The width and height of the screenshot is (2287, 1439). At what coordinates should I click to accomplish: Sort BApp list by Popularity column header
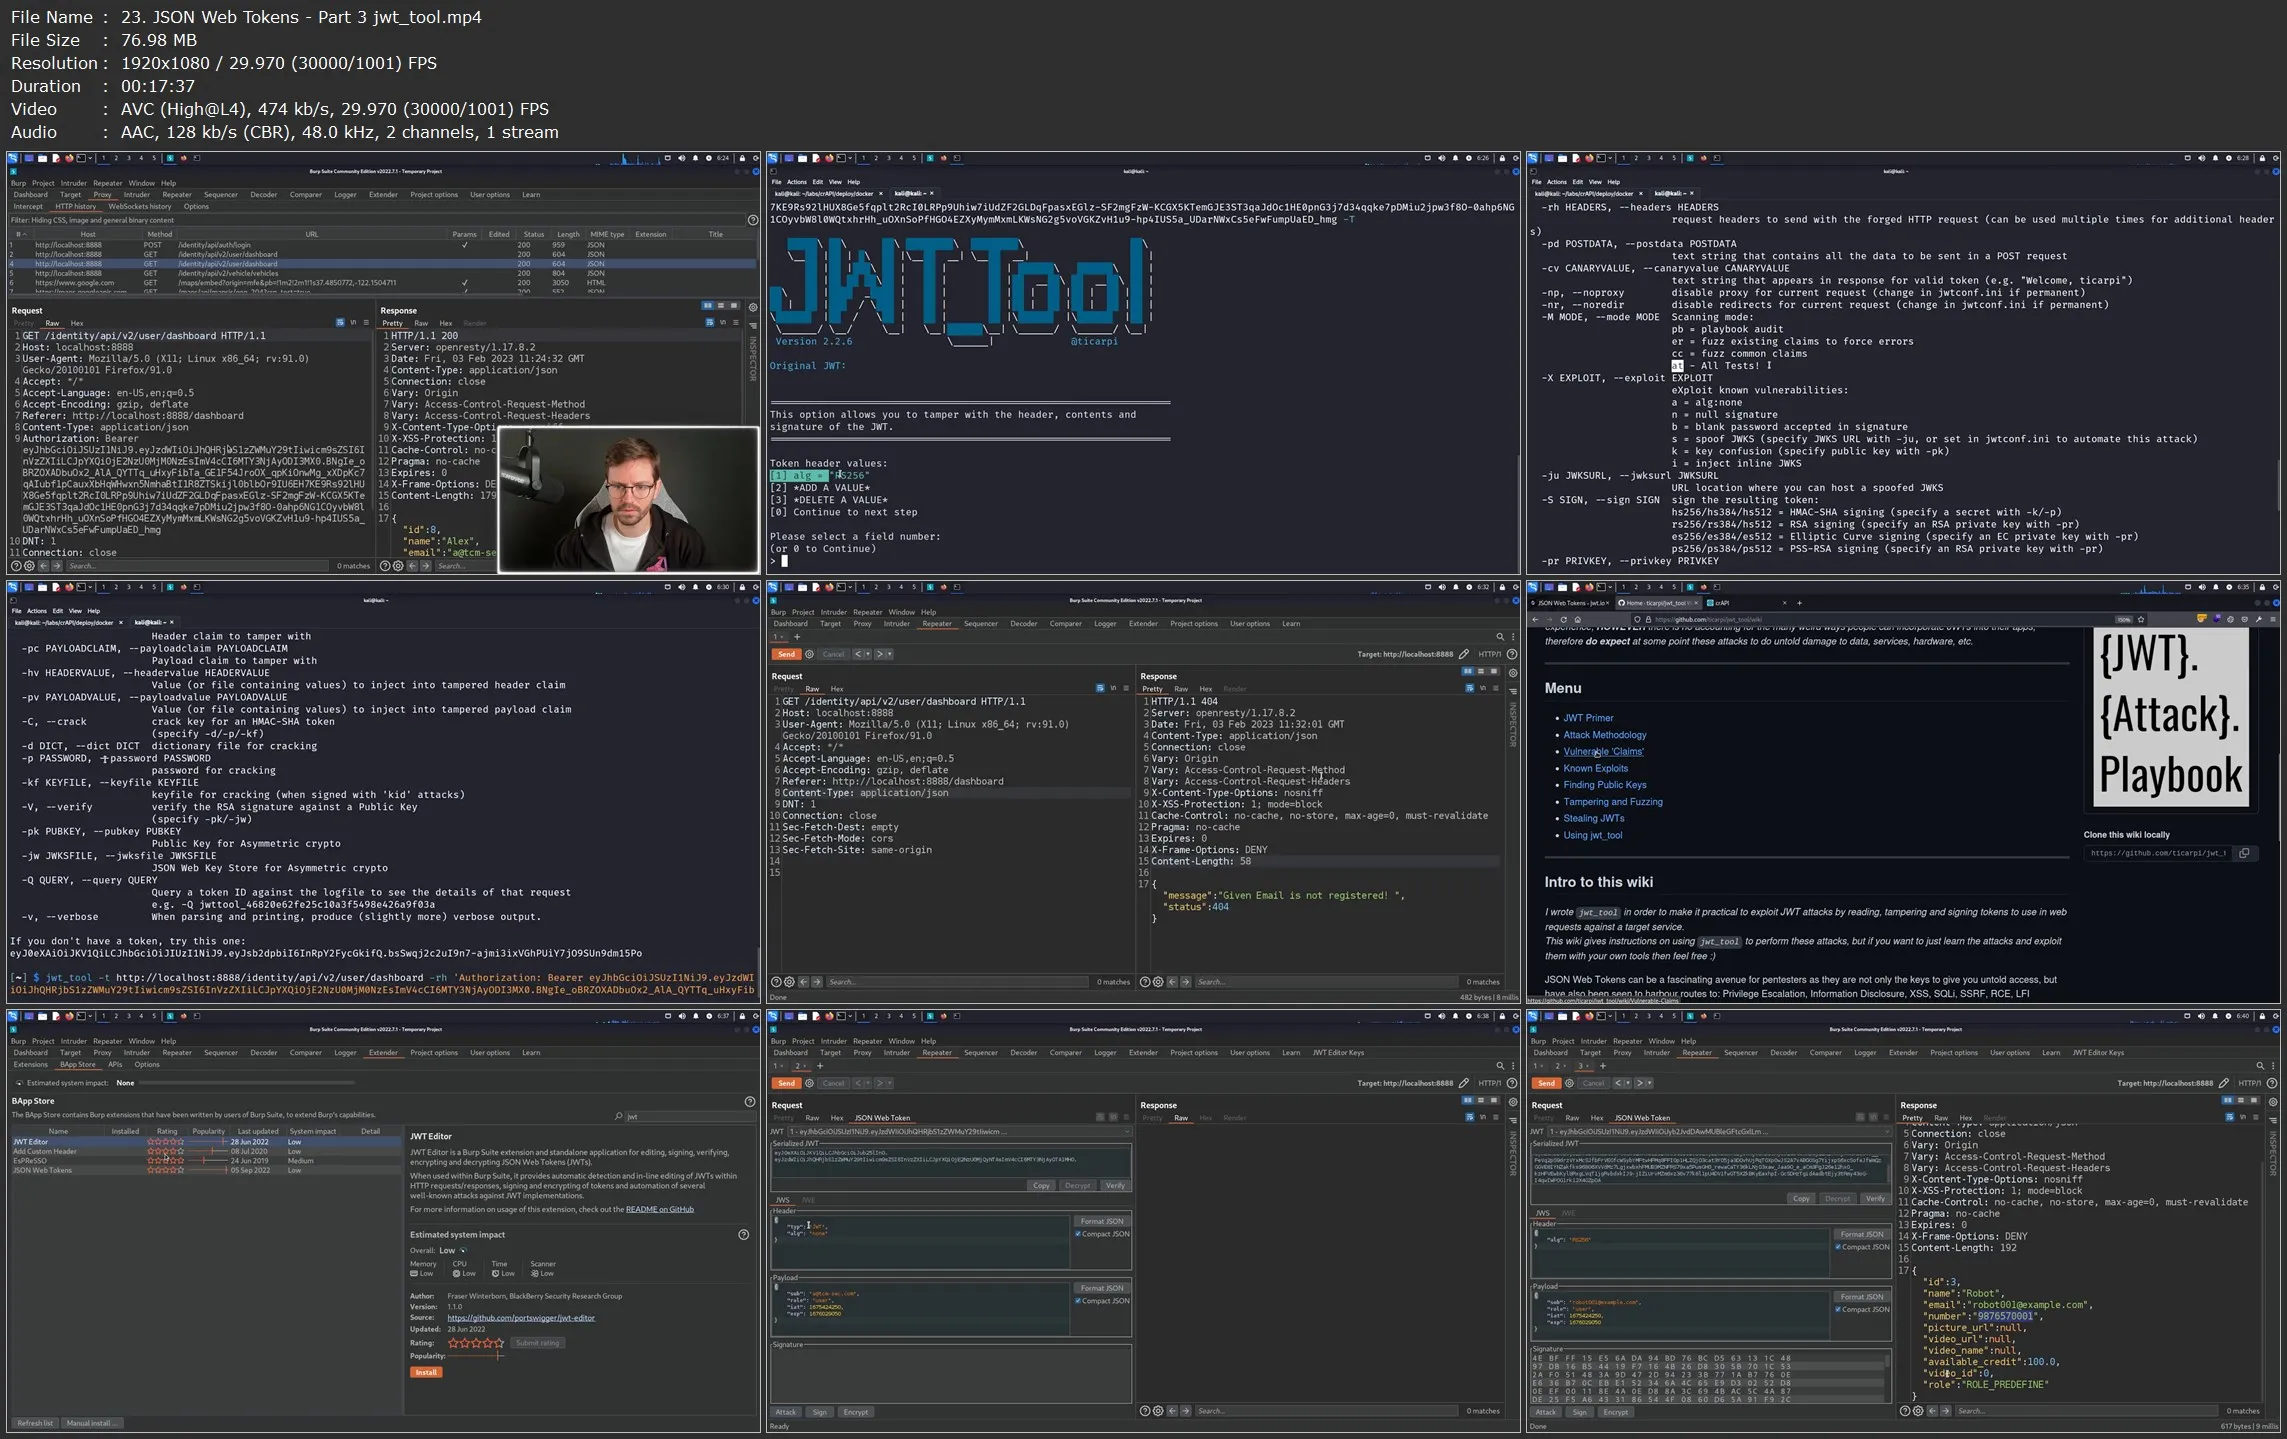click(x=208, y=1131)
